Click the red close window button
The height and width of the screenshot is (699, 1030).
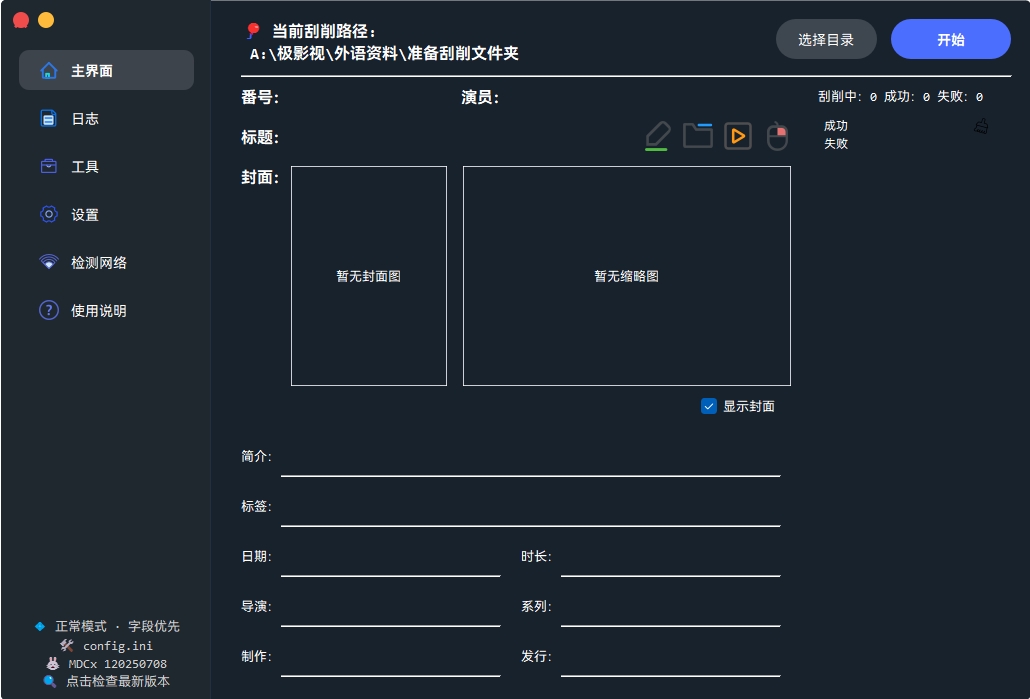21,20
